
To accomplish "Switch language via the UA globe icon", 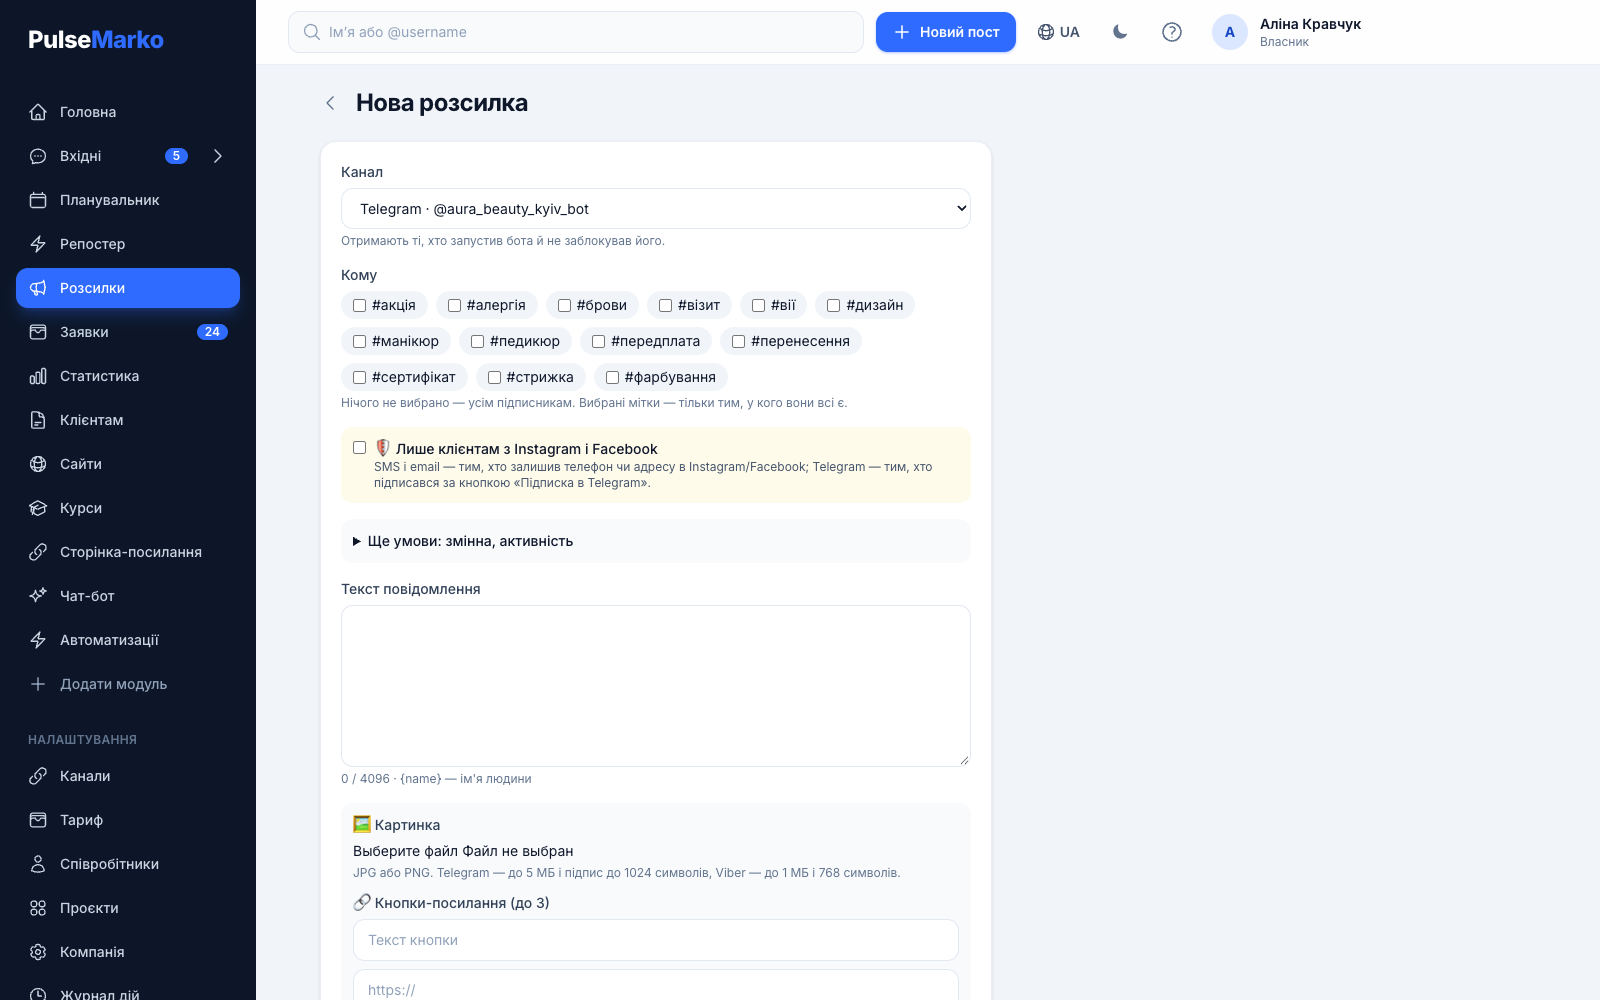I will tap(1058, 32).
